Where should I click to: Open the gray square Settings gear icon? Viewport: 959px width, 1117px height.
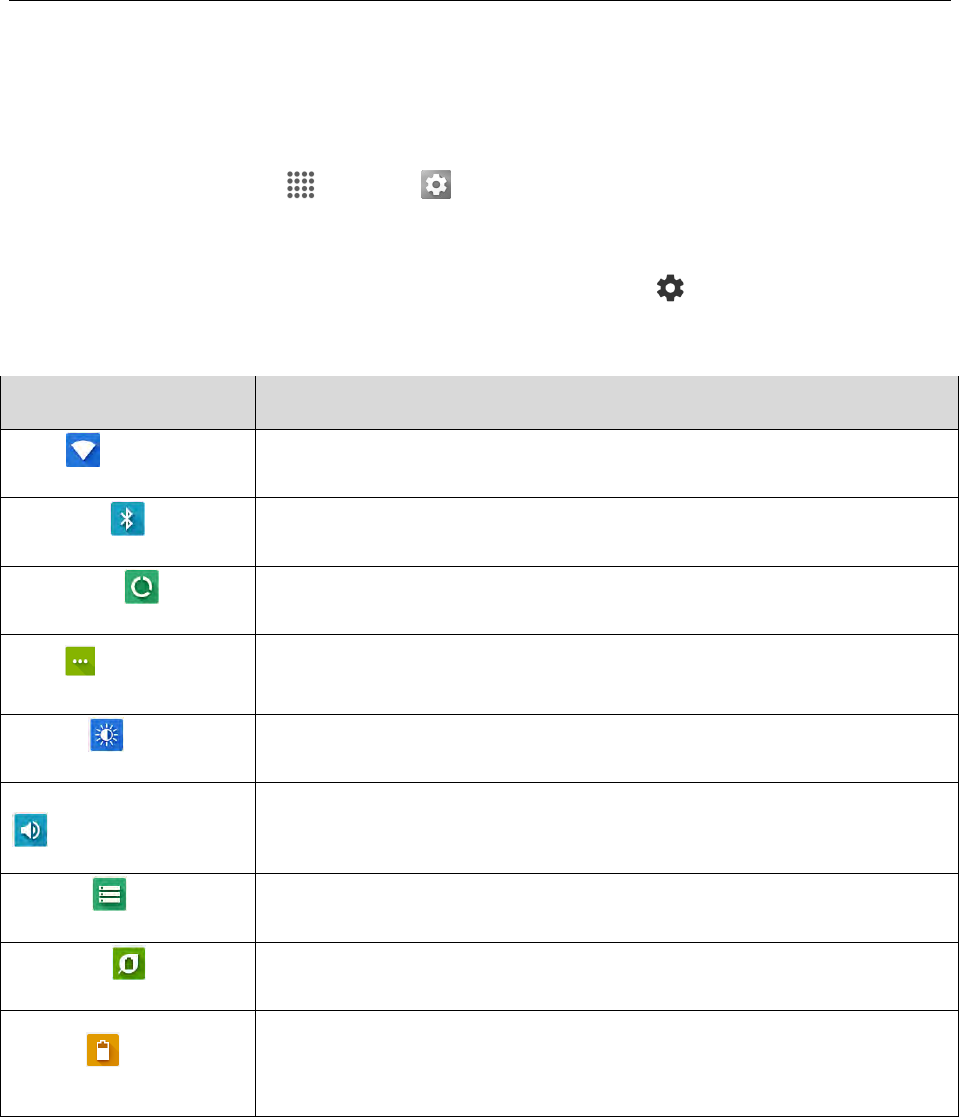(436, 185)
